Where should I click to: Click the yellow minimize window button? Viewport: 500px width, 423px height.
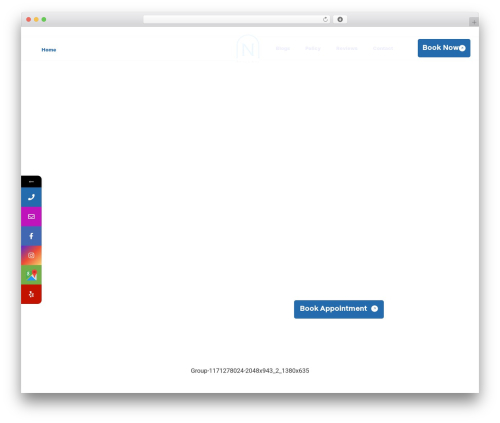point(36,19)
